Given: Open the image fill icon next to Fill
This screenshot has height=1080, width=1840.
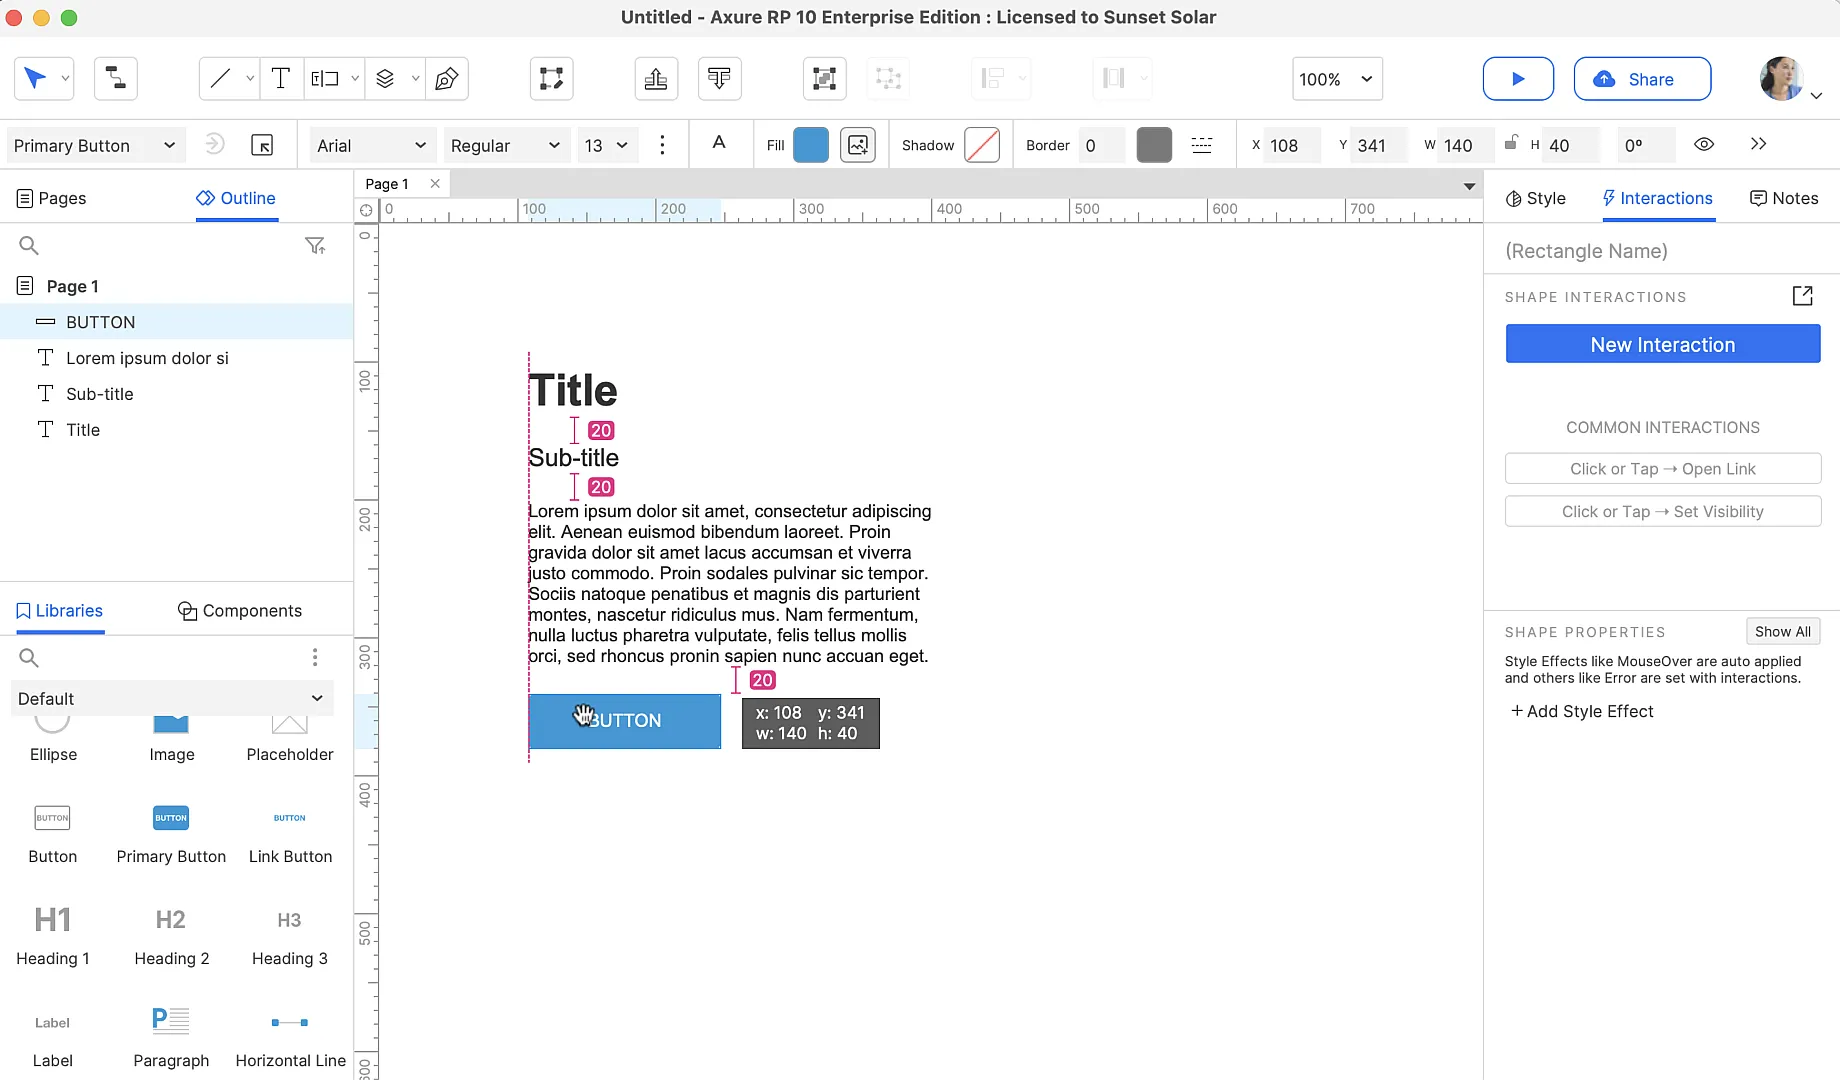Looking at the screenshot, I should coord(857,145).
